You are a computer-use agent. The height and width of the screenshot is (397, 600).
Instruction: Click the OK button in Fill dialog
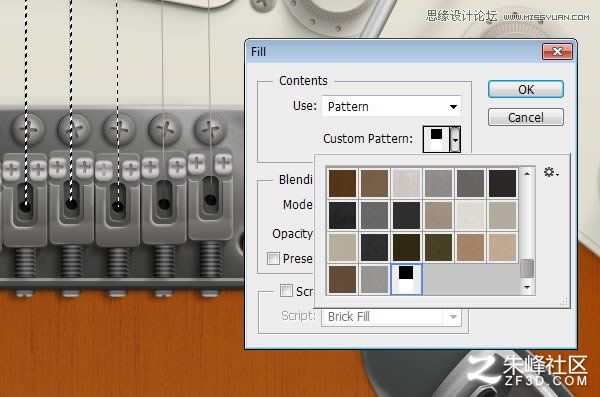[526, 89]
